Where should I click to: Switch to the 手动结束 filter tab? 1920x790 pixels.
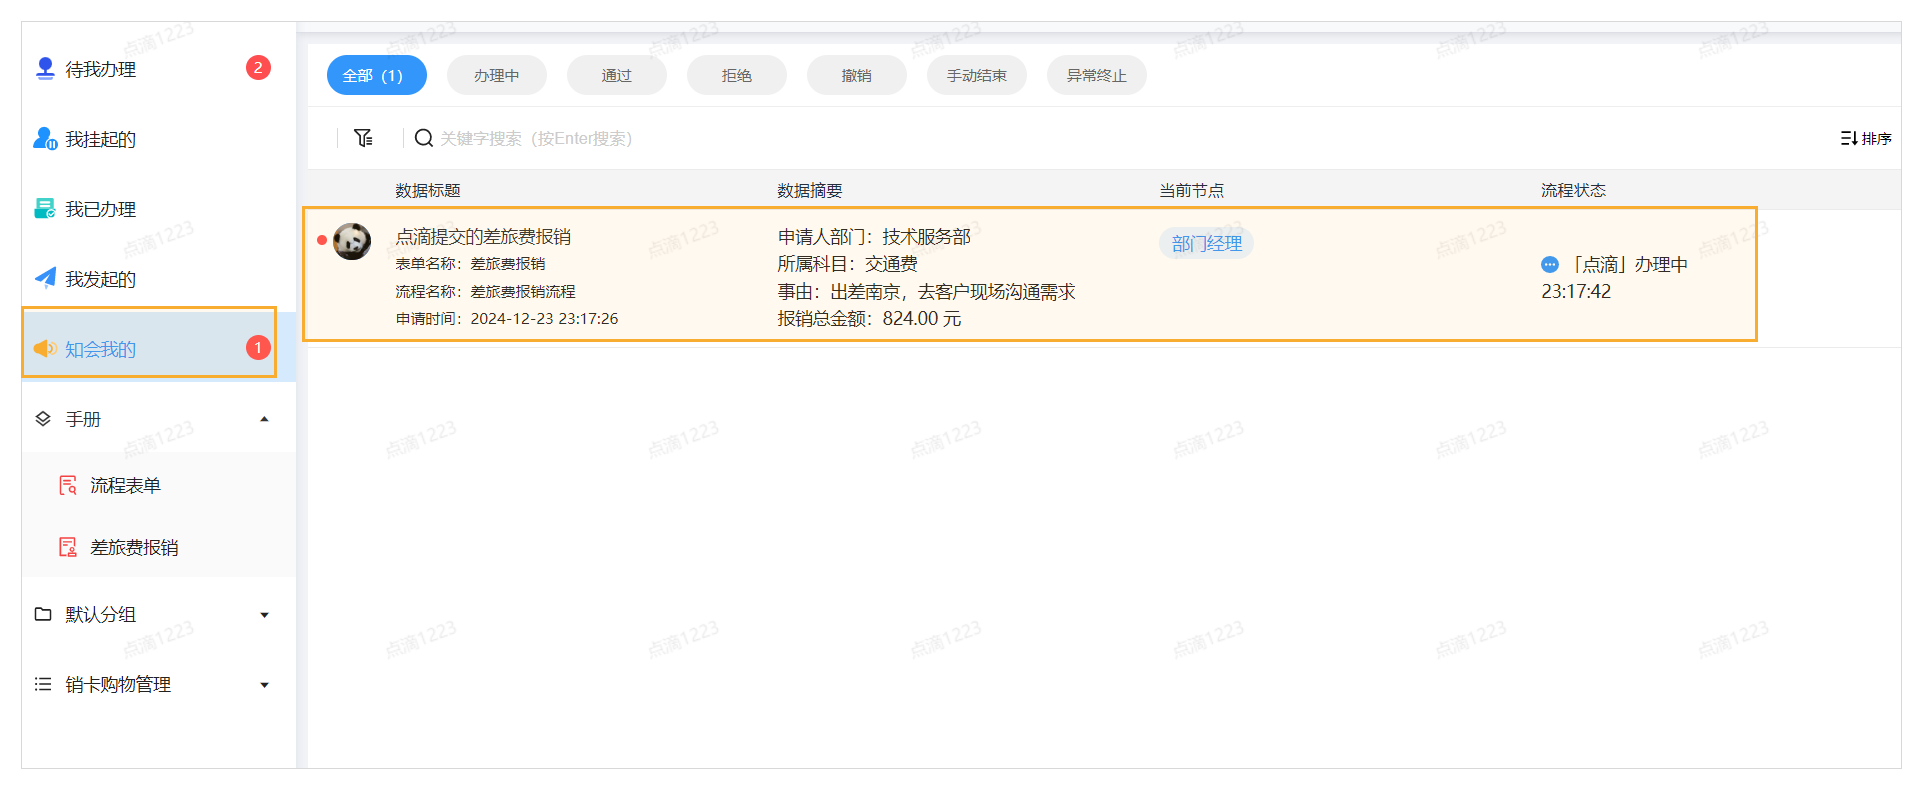click(977, 75)
